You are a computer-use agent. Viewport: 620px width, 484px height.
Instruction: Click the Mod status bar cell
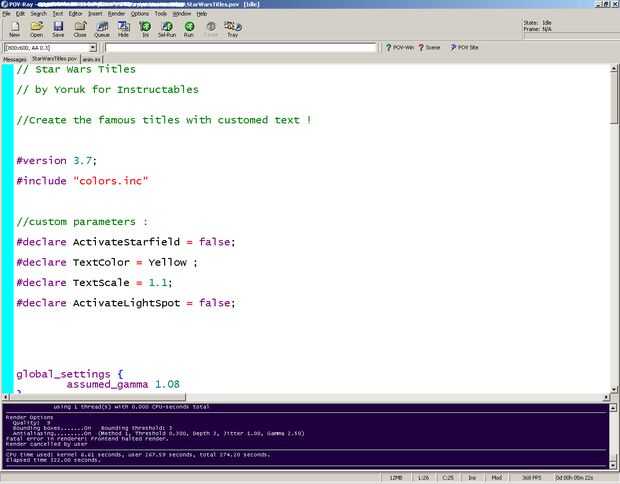pyautogui.click(x=497, y=478)
